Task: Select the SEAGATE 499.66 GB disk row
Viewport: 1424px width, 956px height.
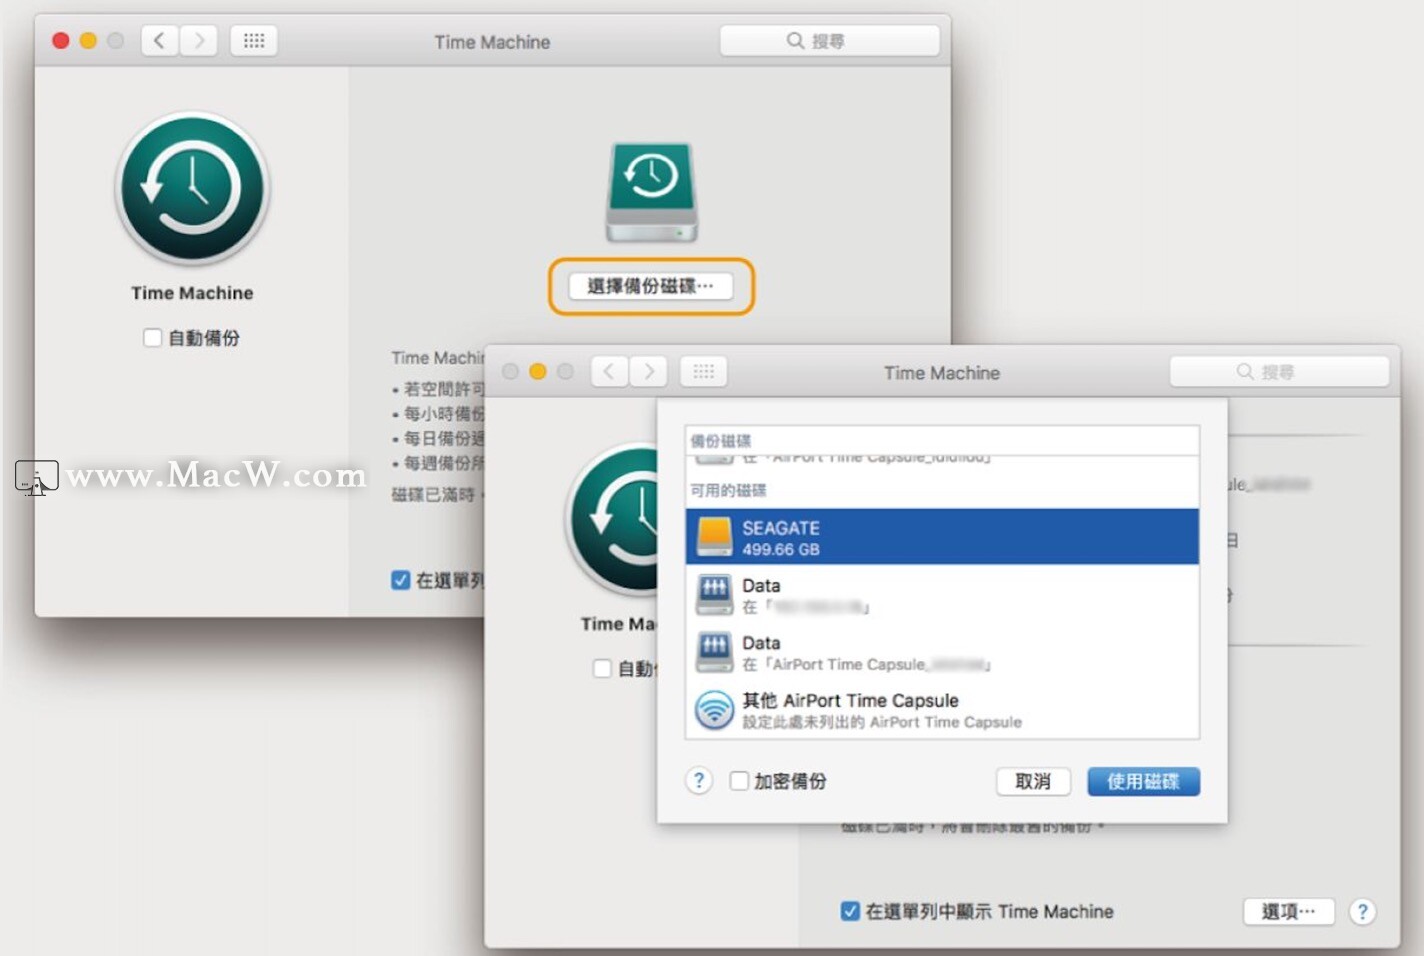Action: click(942, 537)
